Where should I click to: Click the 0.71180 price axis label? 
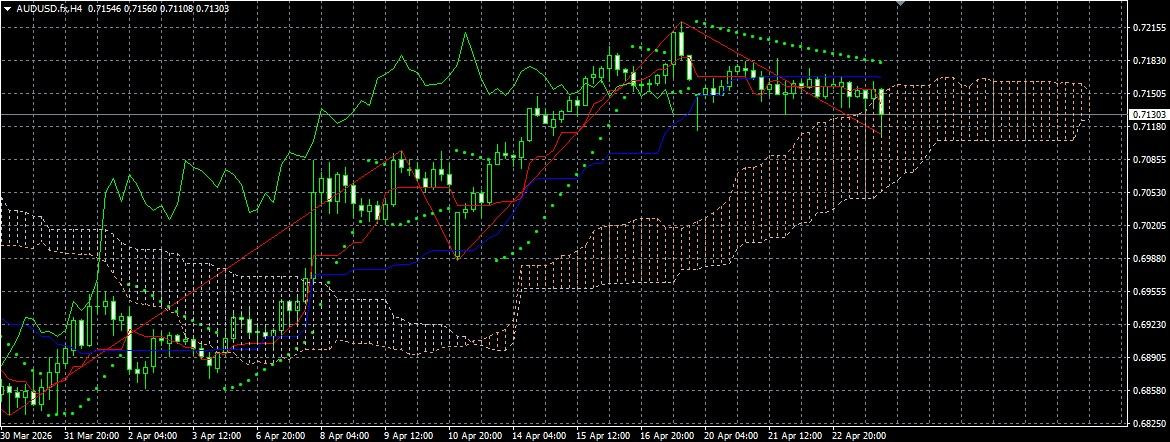click(1148, 127)
